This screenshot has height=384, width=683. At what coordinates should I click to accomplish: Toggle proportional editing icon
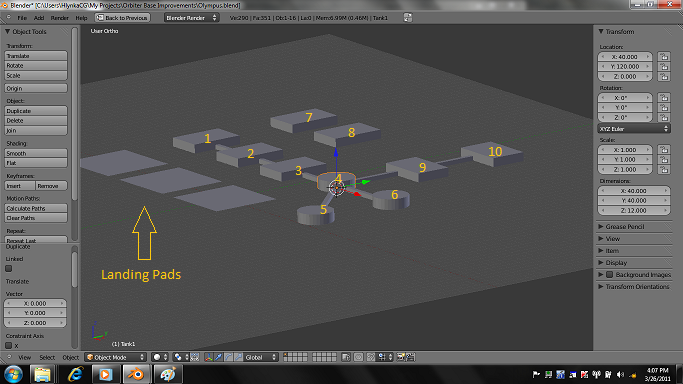(358, 357)
